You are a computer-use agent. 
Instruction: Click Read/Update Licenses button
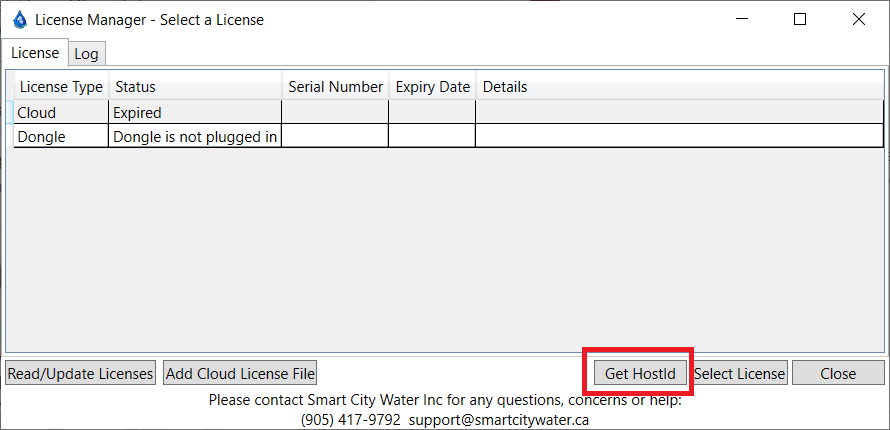pyautogui.click(x=80, y=374)
